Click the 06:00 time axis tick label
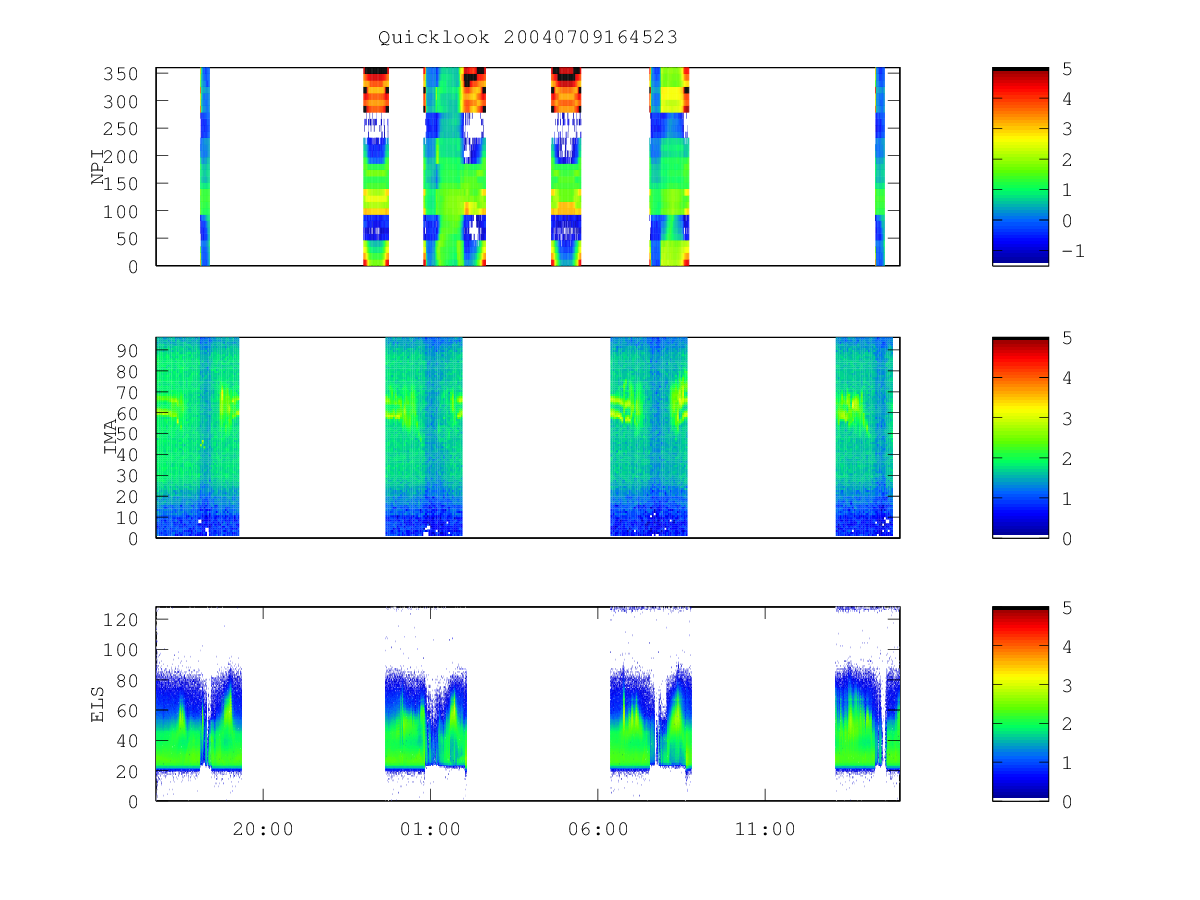This screenshot has width=1200, height=900. (598, 829)
